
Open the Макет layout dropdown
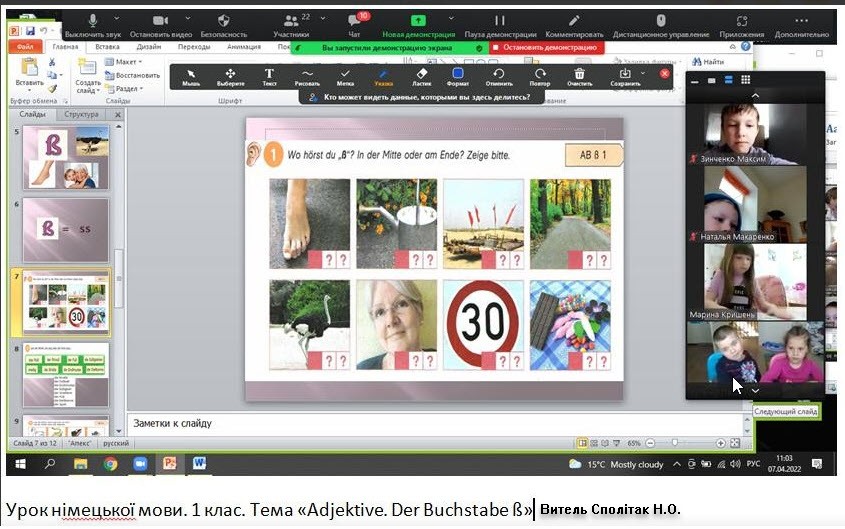122,62
